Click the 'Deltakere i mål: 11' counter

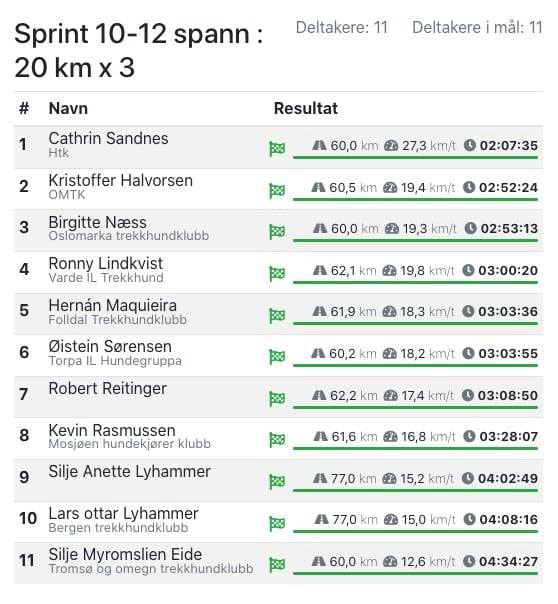click(x=477, y=28)
